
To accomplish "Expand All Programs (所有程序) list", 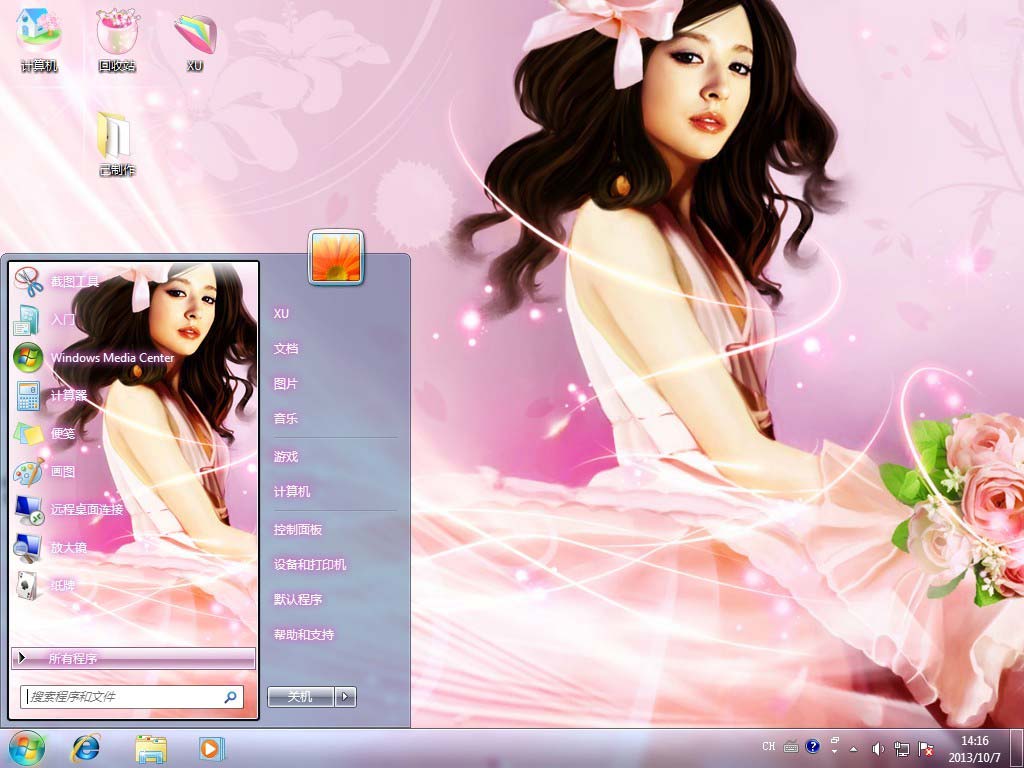I will [133, 658].
